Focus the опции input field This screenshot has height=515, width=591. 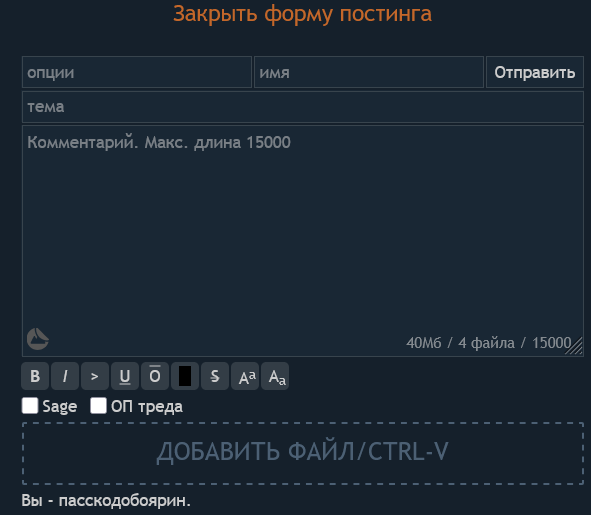pos(137,72)
